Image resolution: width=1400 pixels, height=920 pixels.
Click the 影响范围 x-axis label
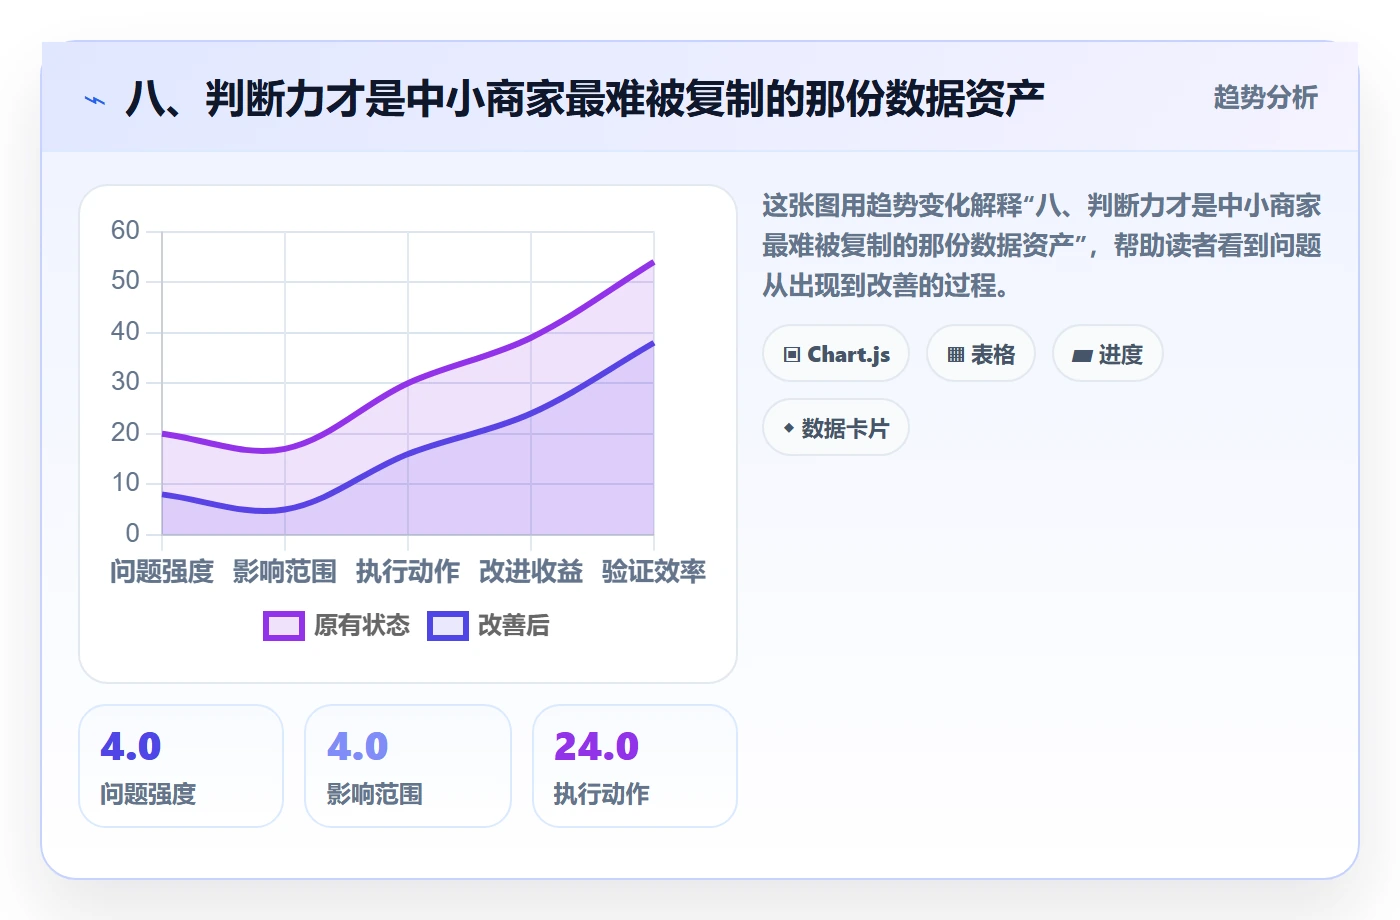pos(285,571)
